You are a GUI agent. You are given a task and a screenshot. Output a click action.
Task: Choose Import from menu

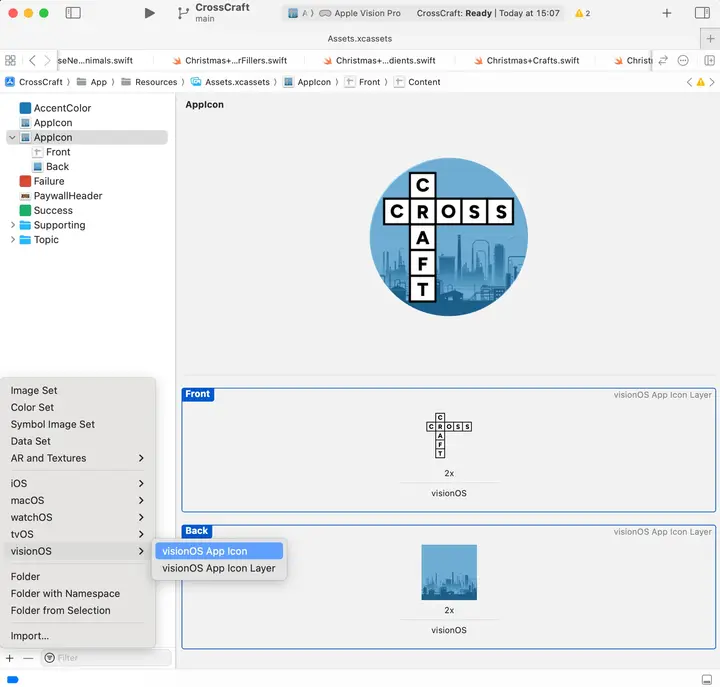[x=78, y=636]
